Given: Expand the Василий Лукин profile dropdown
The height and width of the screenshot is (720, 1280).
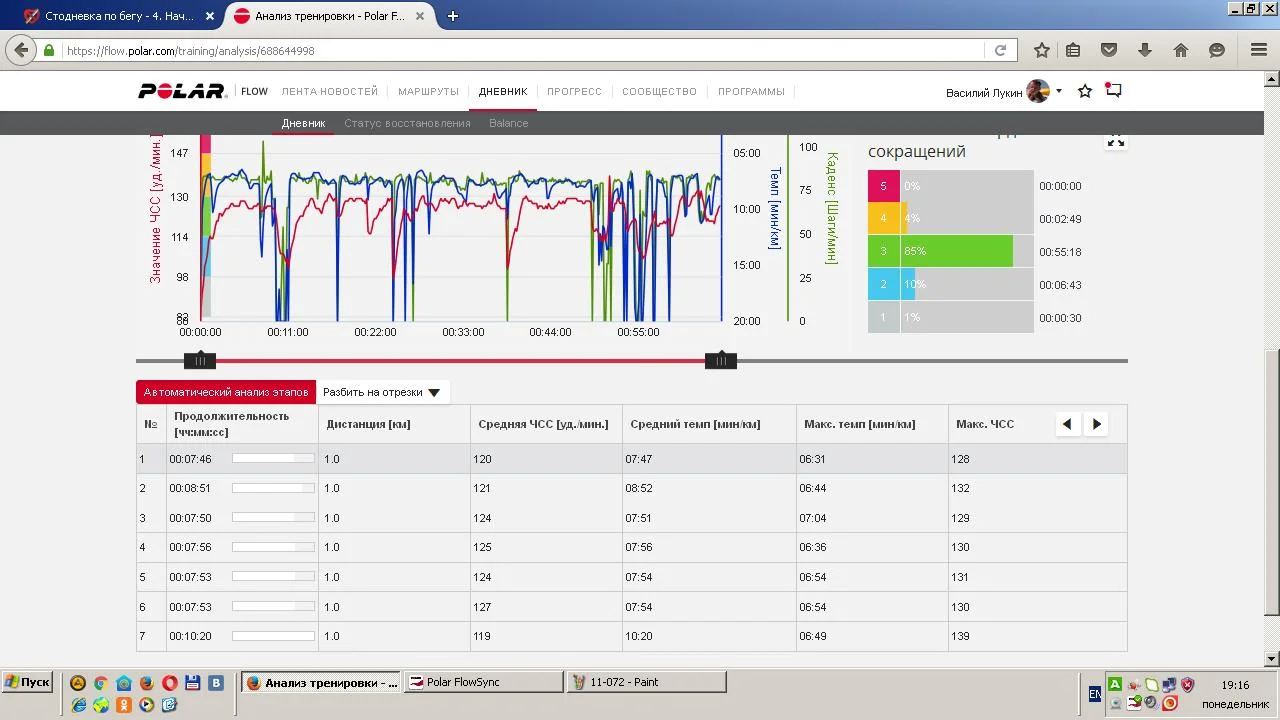Looking at the screenshot, I should (x=1059, y=92).
